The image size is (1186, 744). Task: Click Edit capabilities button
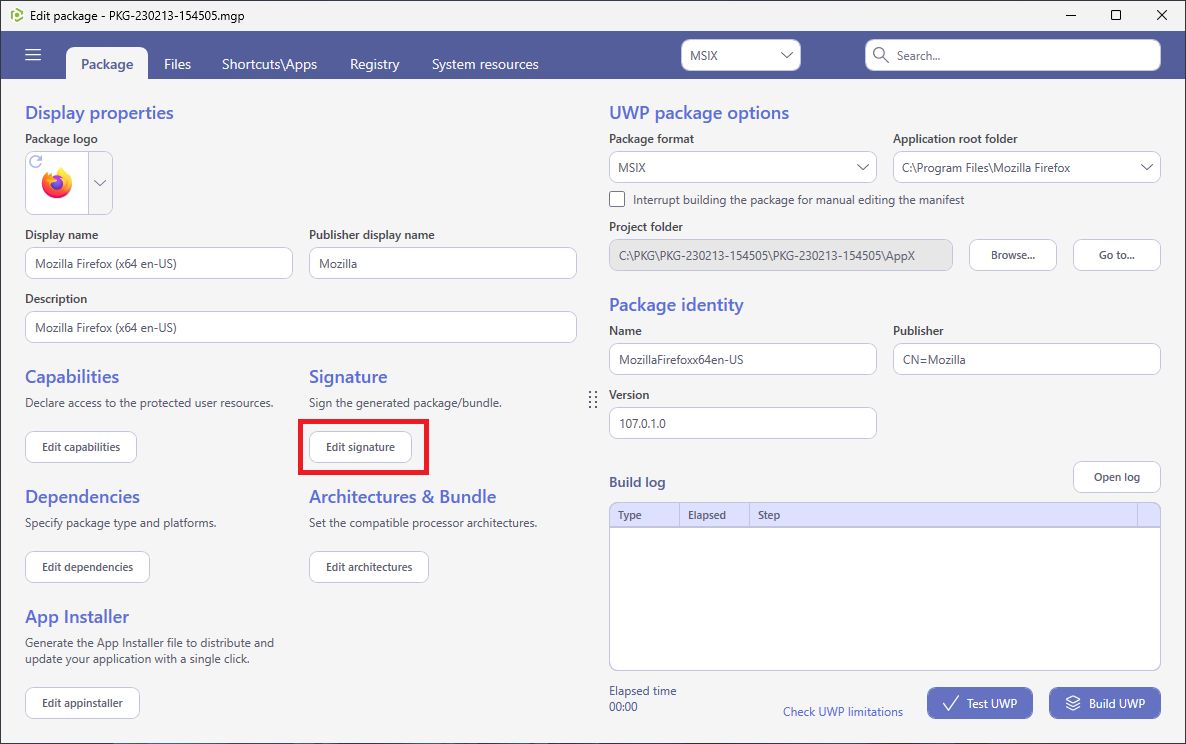pos(81,447)
